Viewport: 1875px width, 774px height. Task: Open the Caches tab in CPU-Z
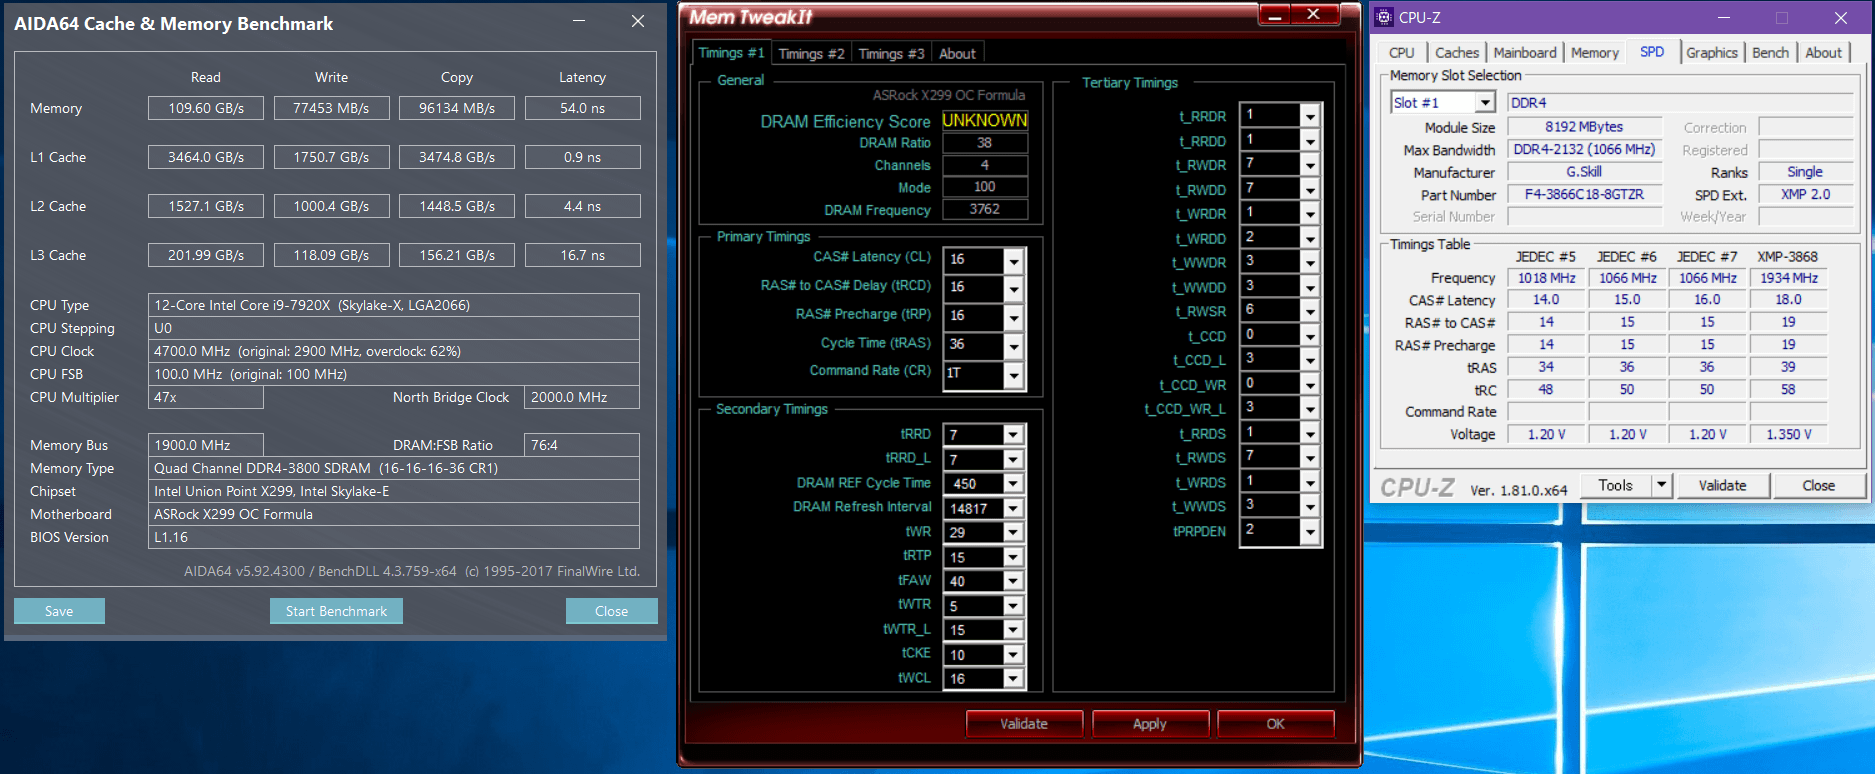(1457, 53)
